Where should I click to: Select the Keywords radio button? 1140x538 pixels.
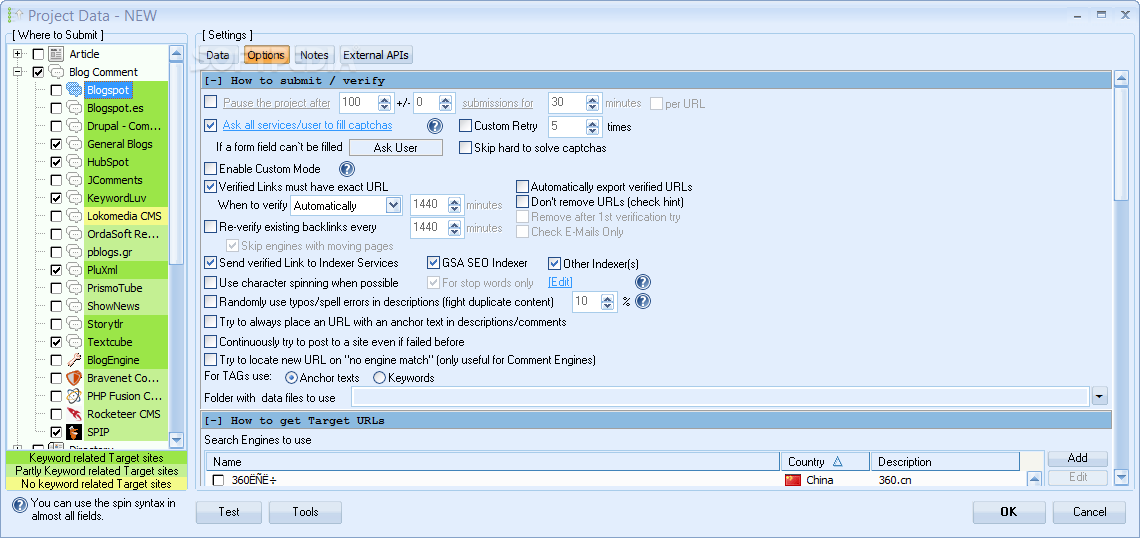click(380, 378)
